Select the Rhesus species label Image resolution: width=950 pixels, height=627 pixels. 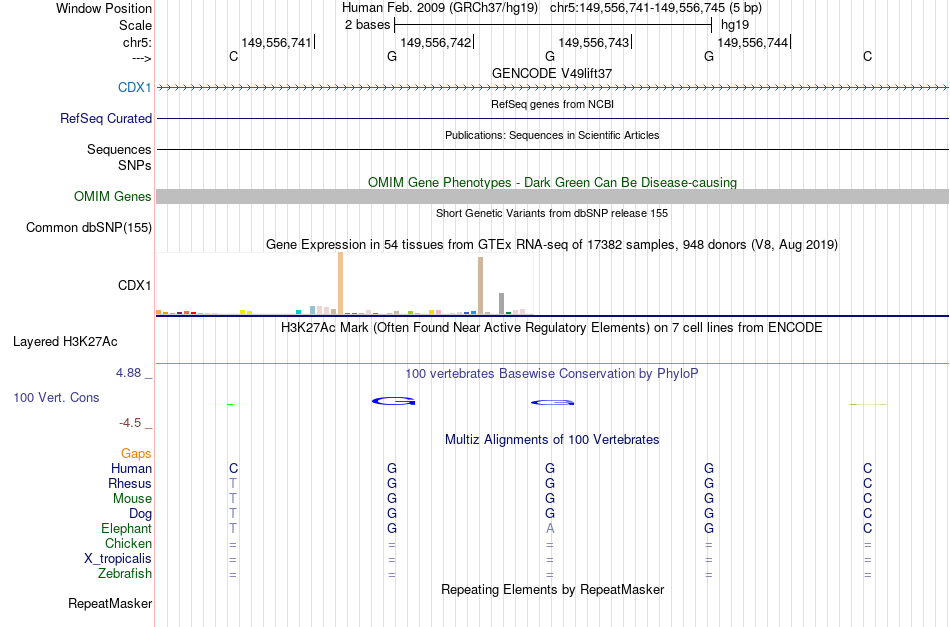click(x=130, y=483)
